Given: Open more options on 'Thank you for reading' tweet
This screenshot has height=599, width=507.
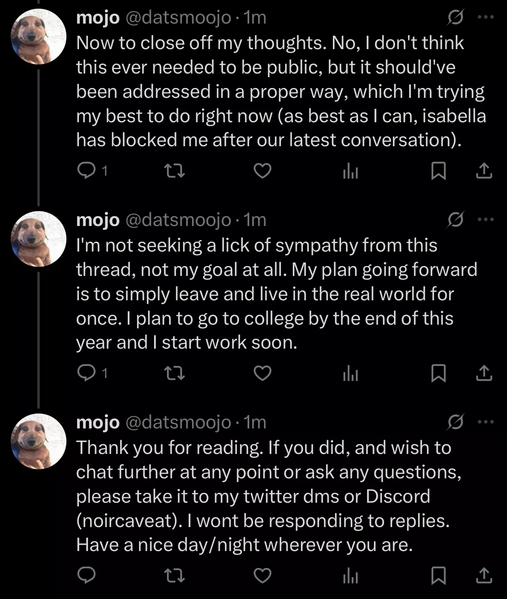Looking at the screenshot, I should tap(486, 422).
